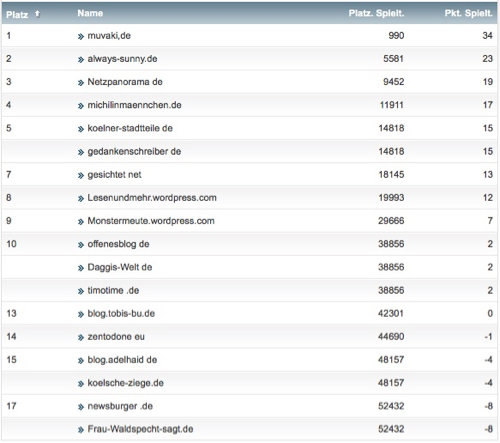The image size is (500, 443).
Task: Click the arrow icon before Frau-Waldspecht-sagt.de
Action: pyautogui.click(x=81, y=430)
